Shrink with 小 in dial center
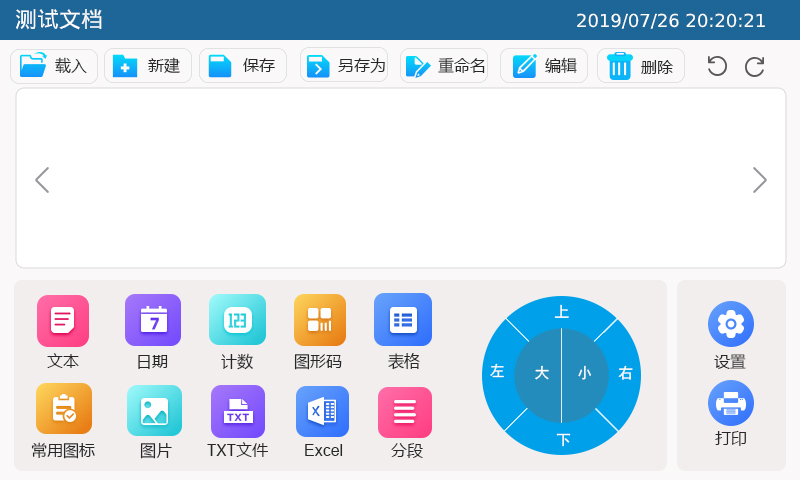The width and height of the screenshot is (800, 480). click(x=585, y=373)
